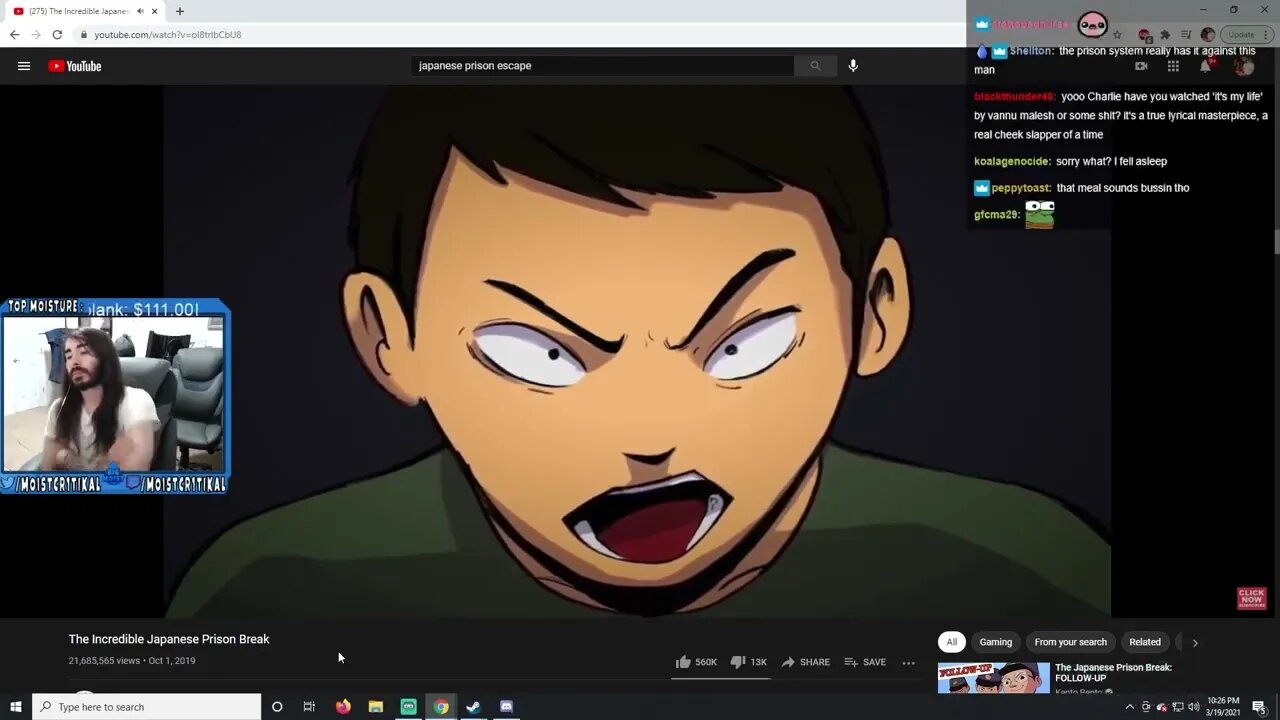Mute the tab using its speaker icon
This screenshot has width=1280, height=720.
(x=140, y=11)
